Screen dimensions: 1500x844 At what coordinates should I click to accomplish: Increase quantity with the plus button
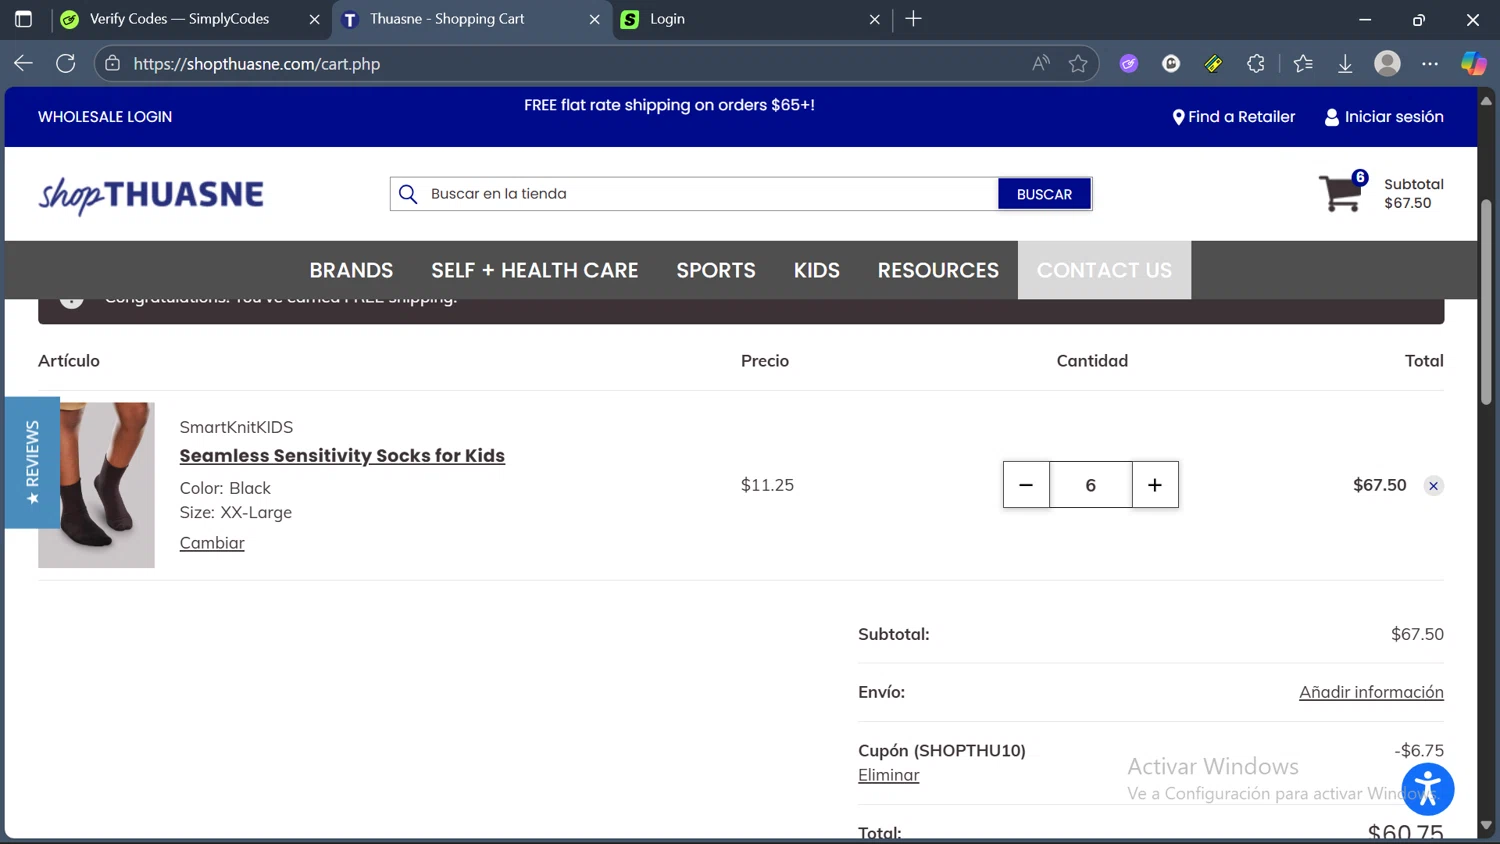coord(1155,485)
